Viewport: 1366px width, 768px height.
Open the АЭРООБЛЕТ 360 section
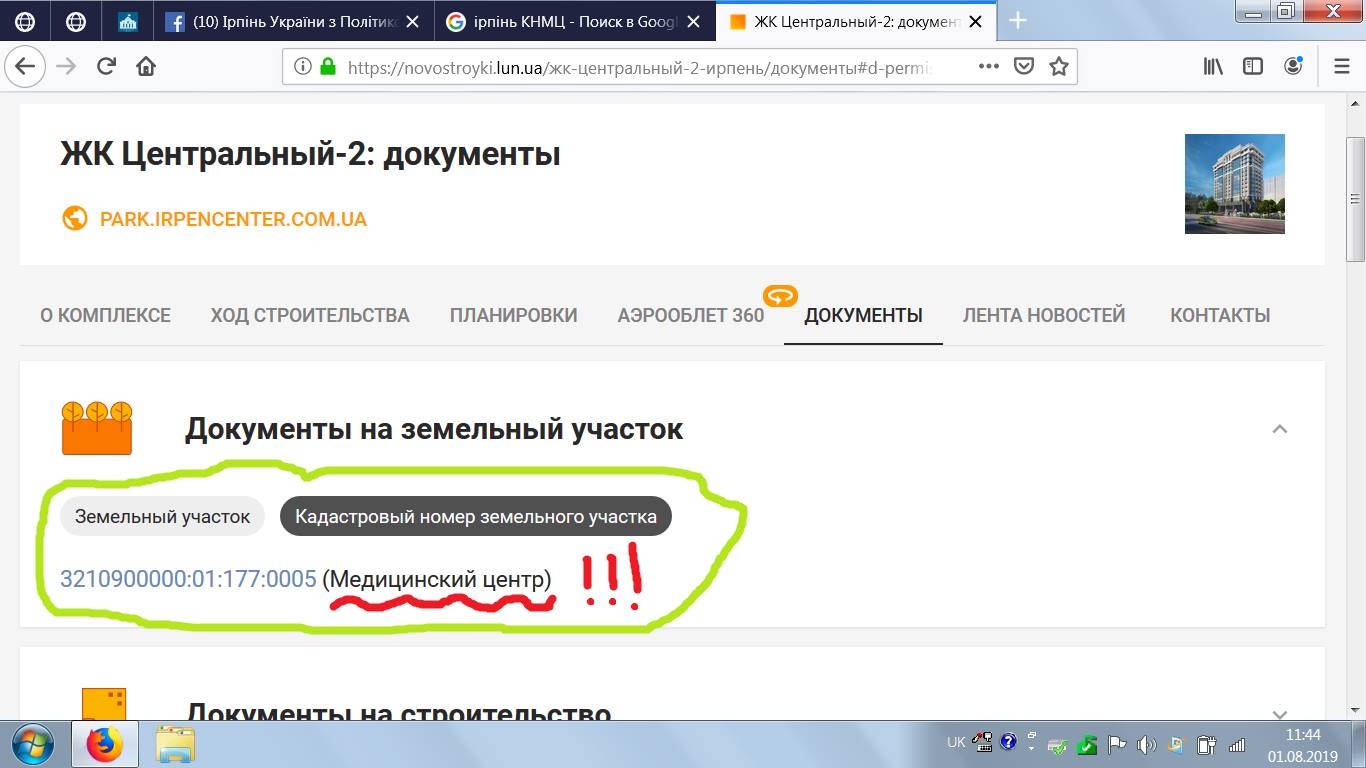pyautogui.click(x=691, y=315)
